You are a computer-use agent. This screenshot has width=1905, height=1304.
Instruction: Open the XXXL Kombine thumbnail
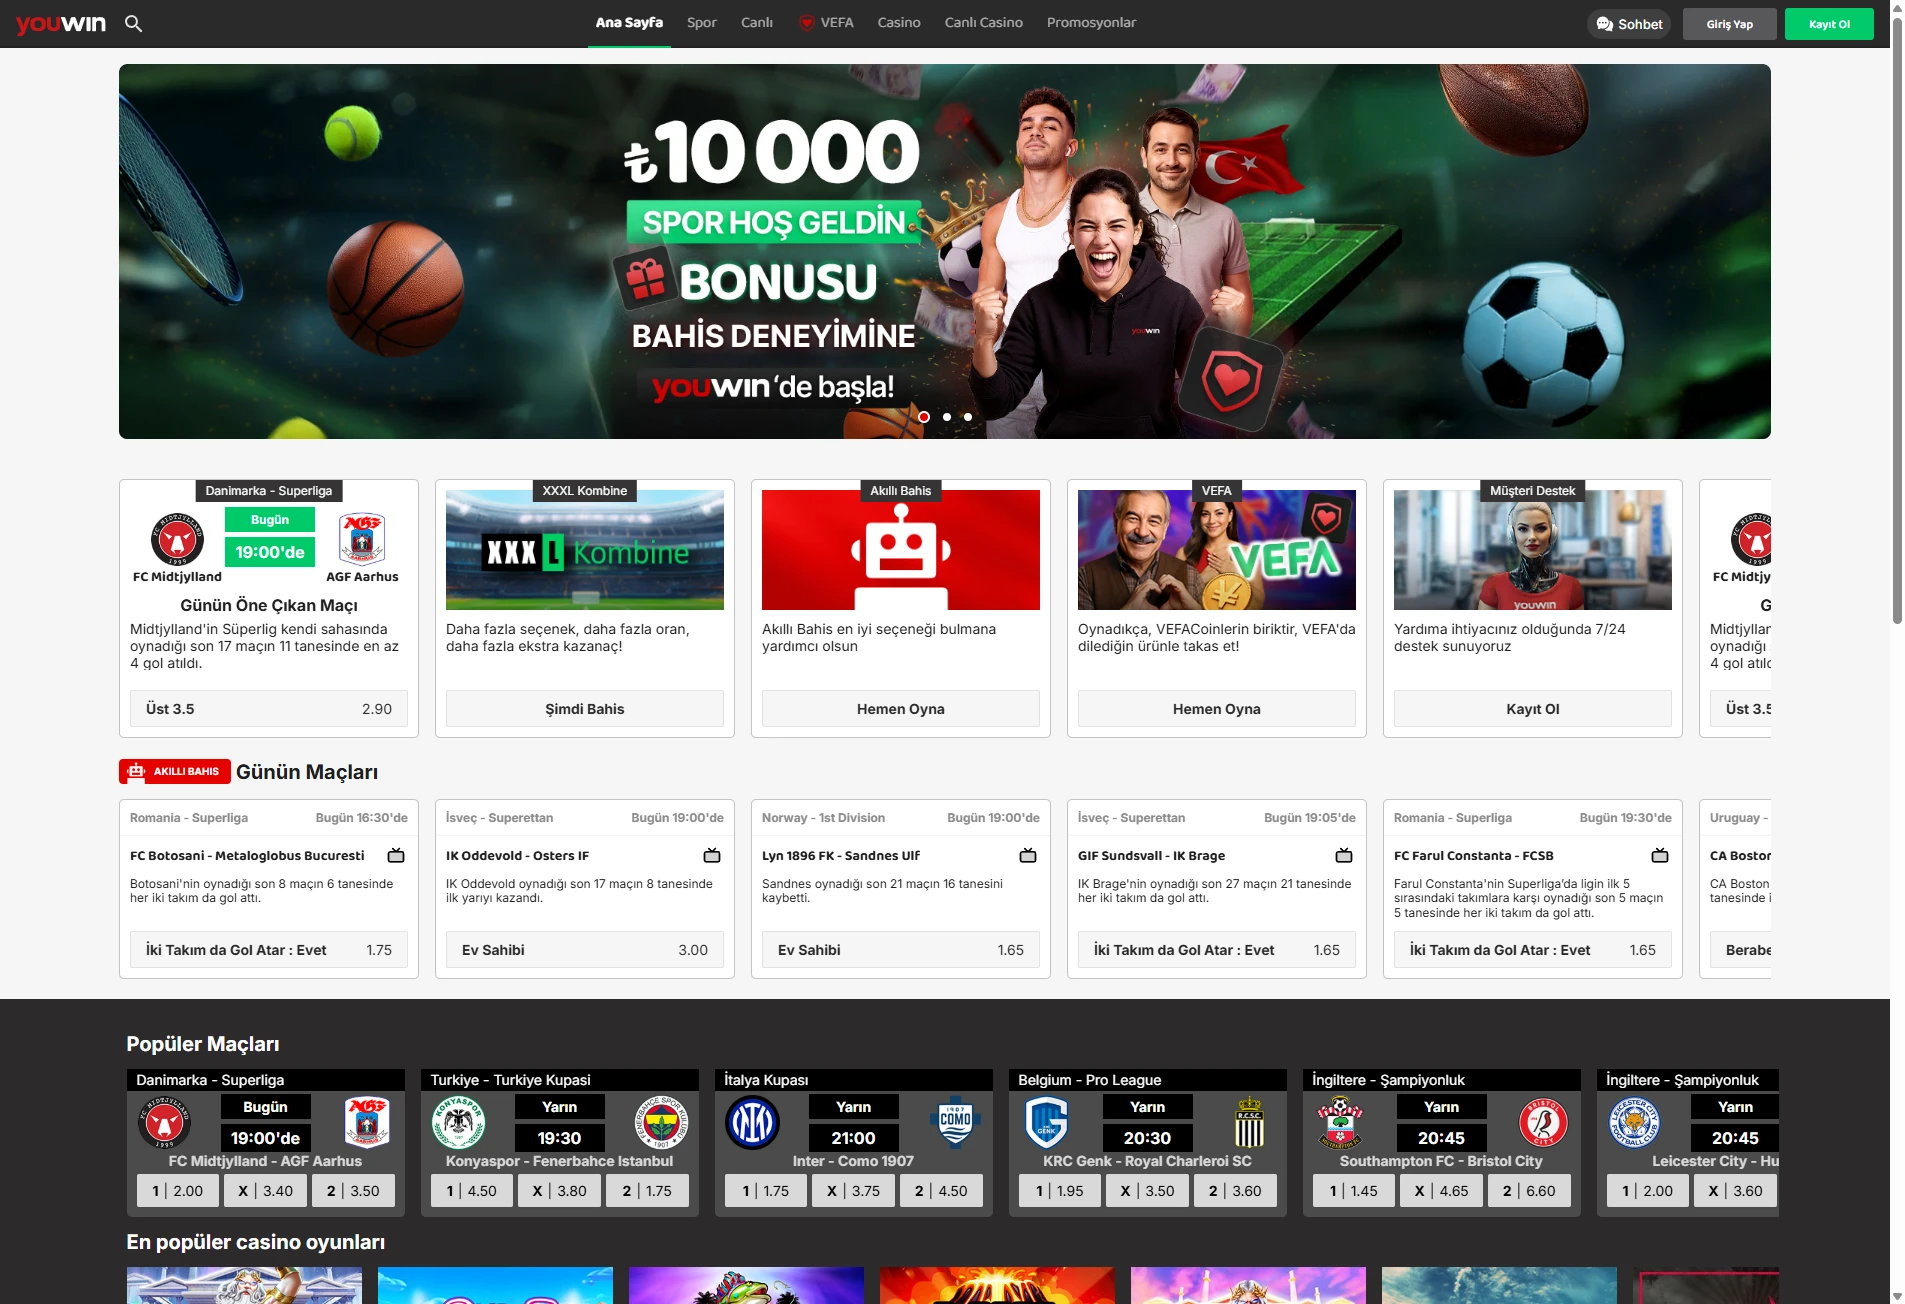(x=585, y=550)
